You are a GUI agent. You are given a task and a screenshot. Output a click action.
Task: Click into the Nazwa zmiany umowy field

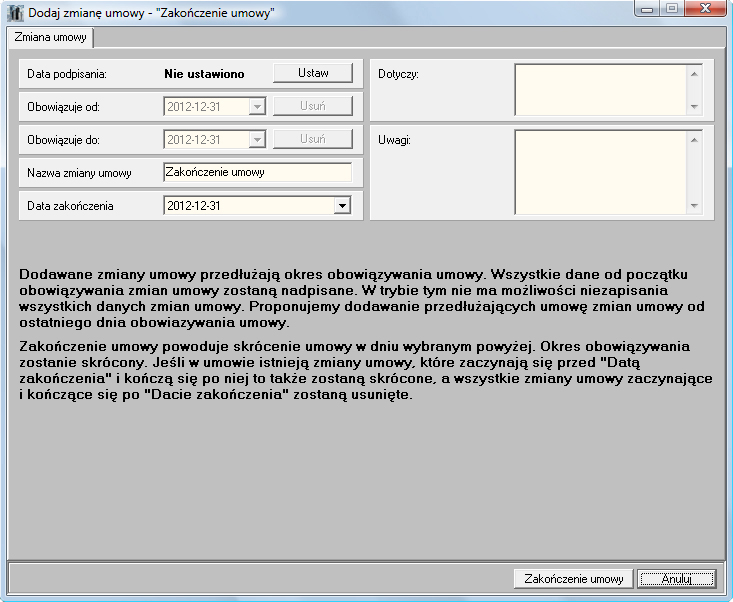point(258,172)
